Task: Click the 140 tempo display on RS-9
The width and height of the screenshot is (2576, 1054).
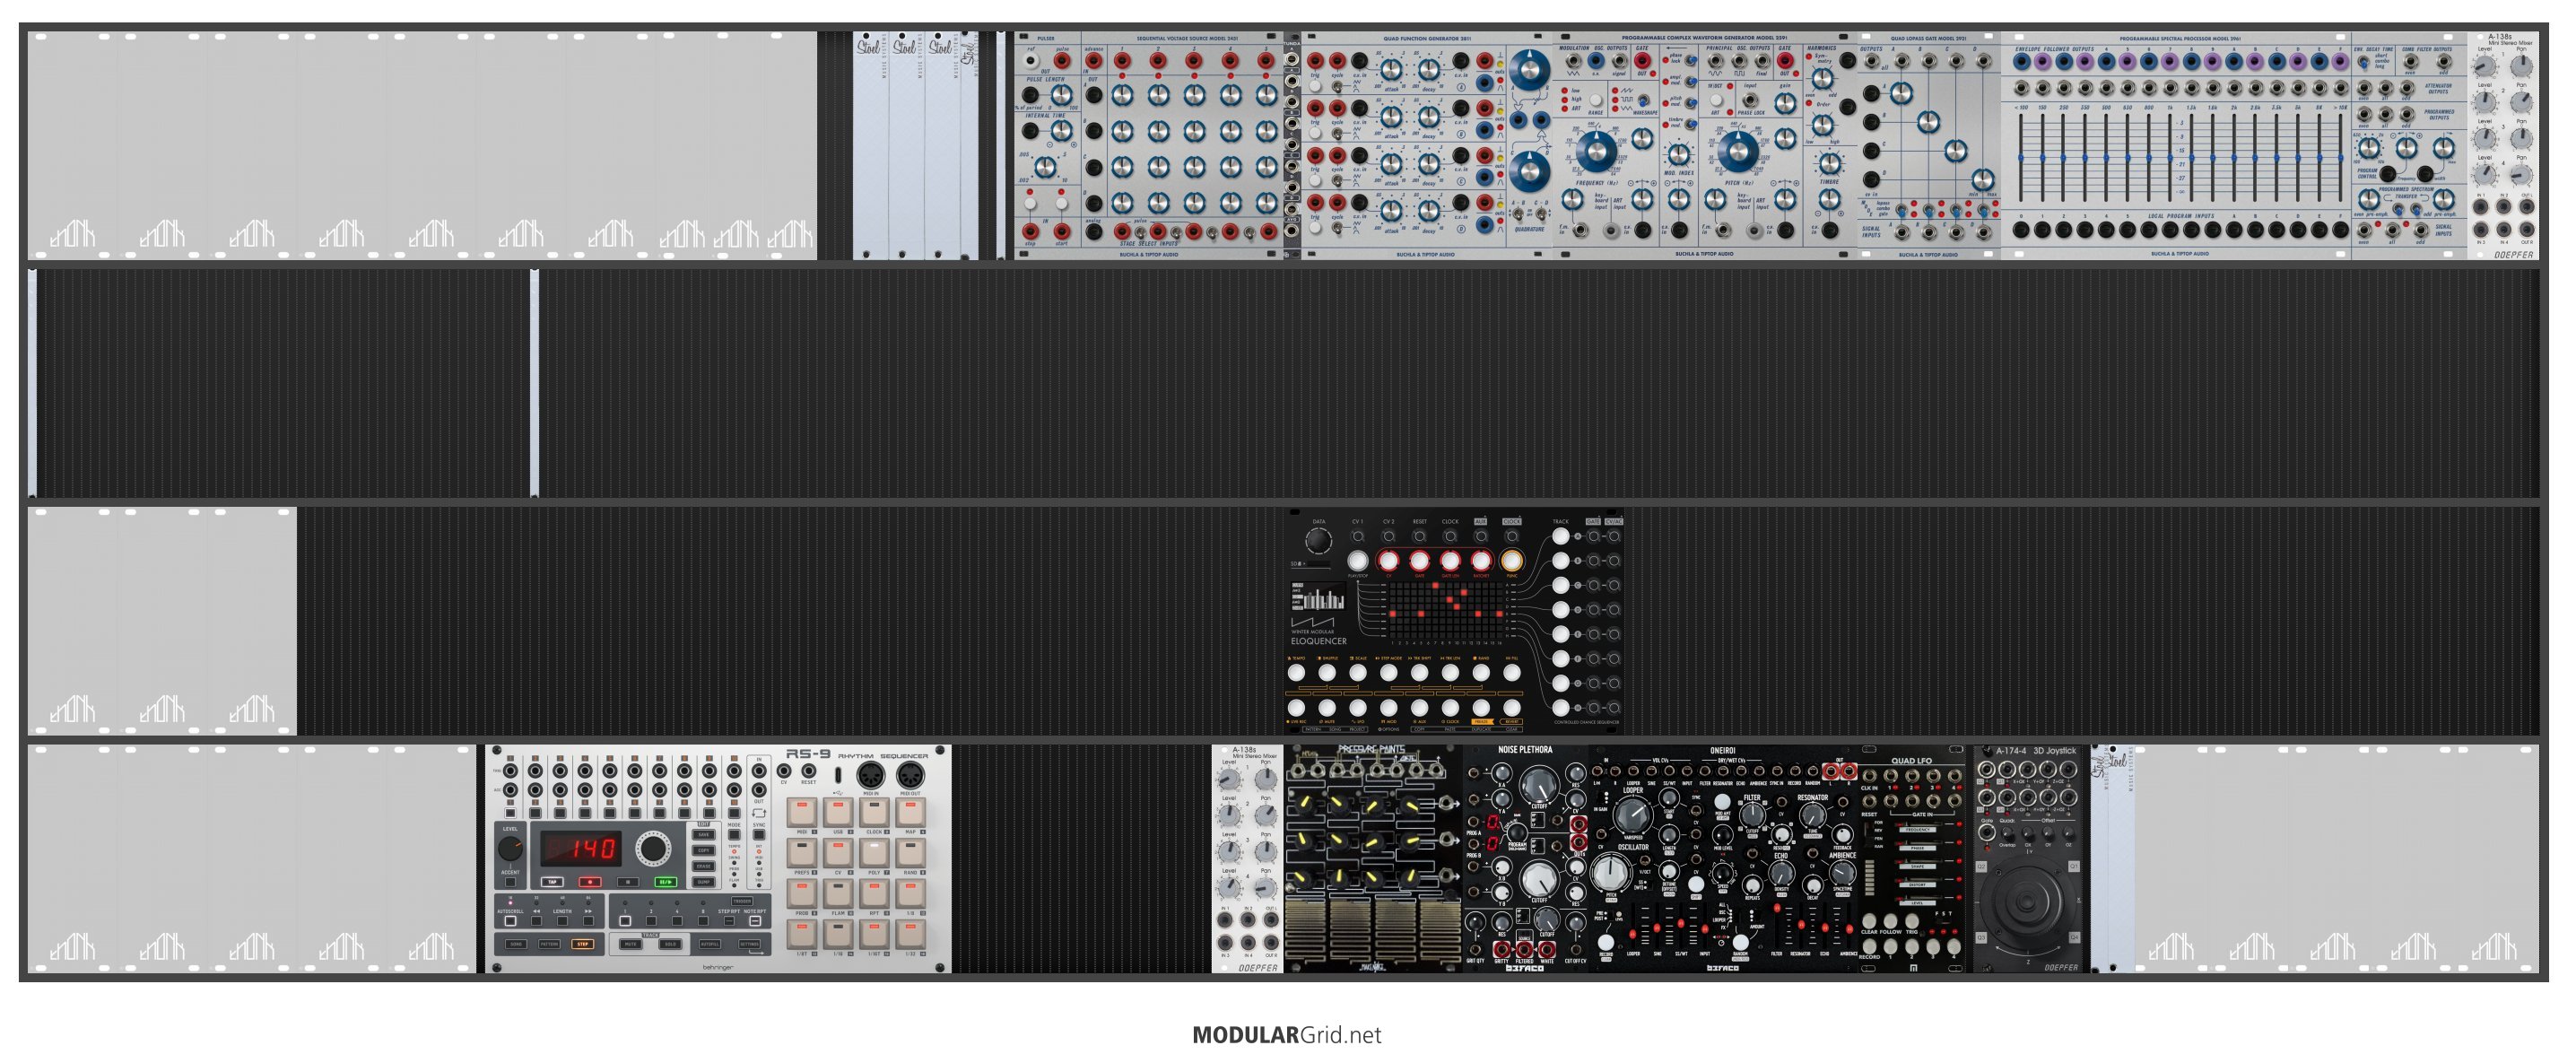Action: click(x=580, y=849)
